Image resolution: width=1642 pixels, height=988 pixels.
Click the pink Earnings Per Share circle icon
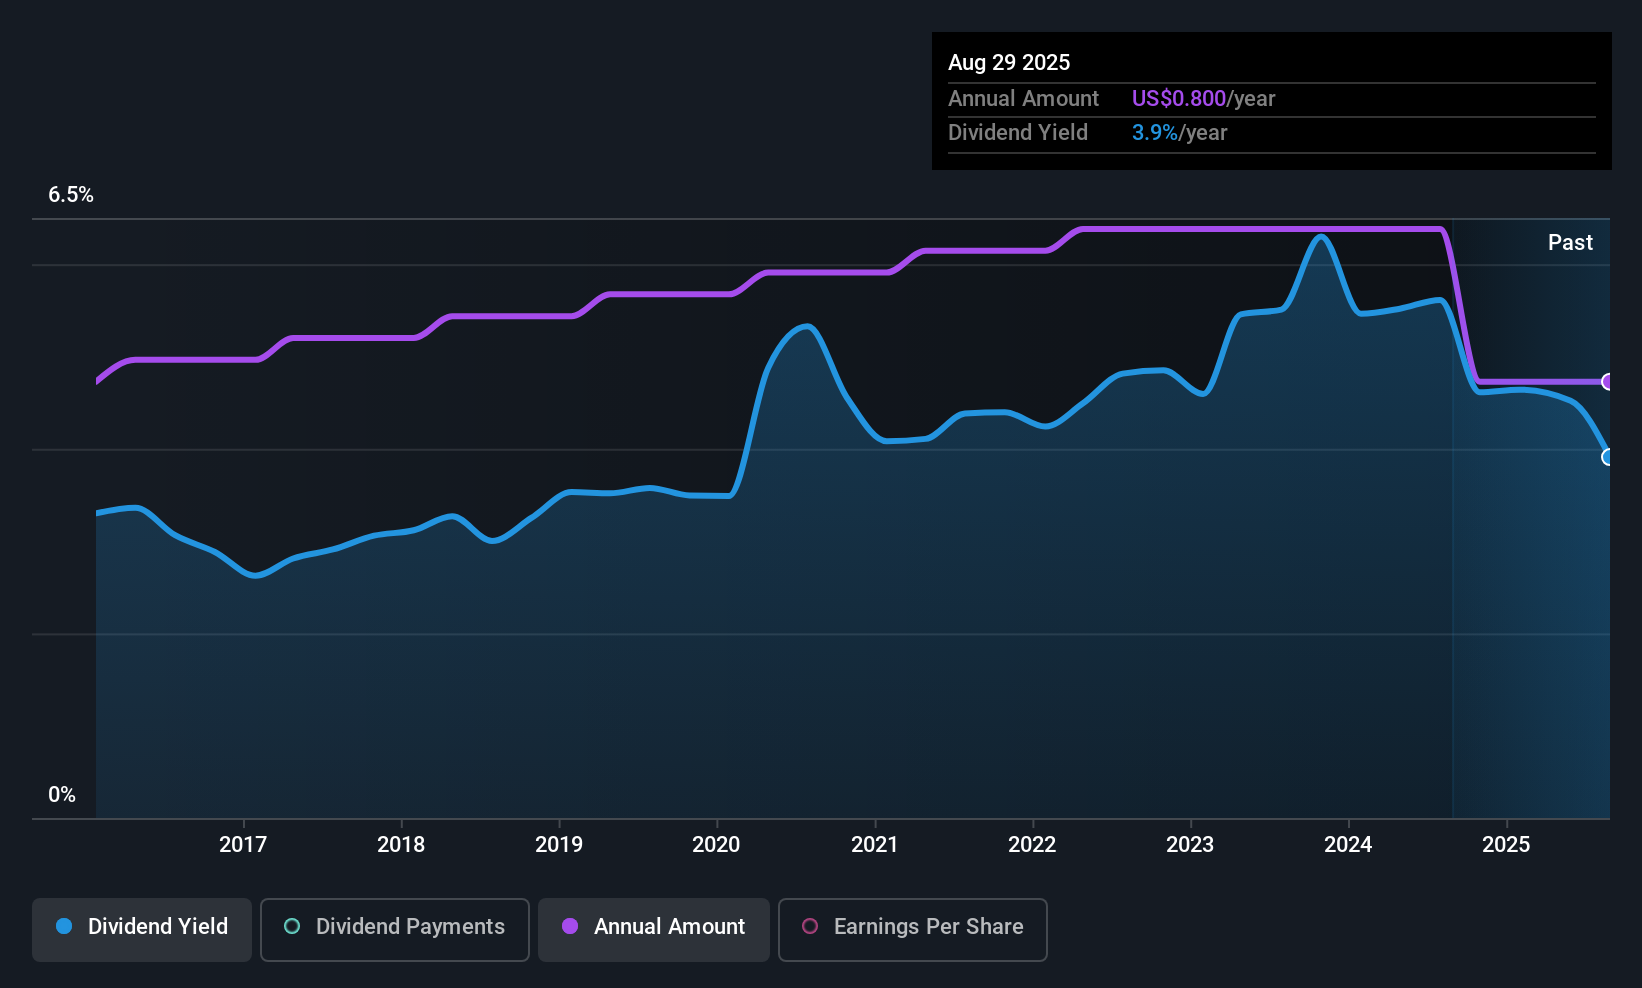pyautogui.click(x=809, y=927)
